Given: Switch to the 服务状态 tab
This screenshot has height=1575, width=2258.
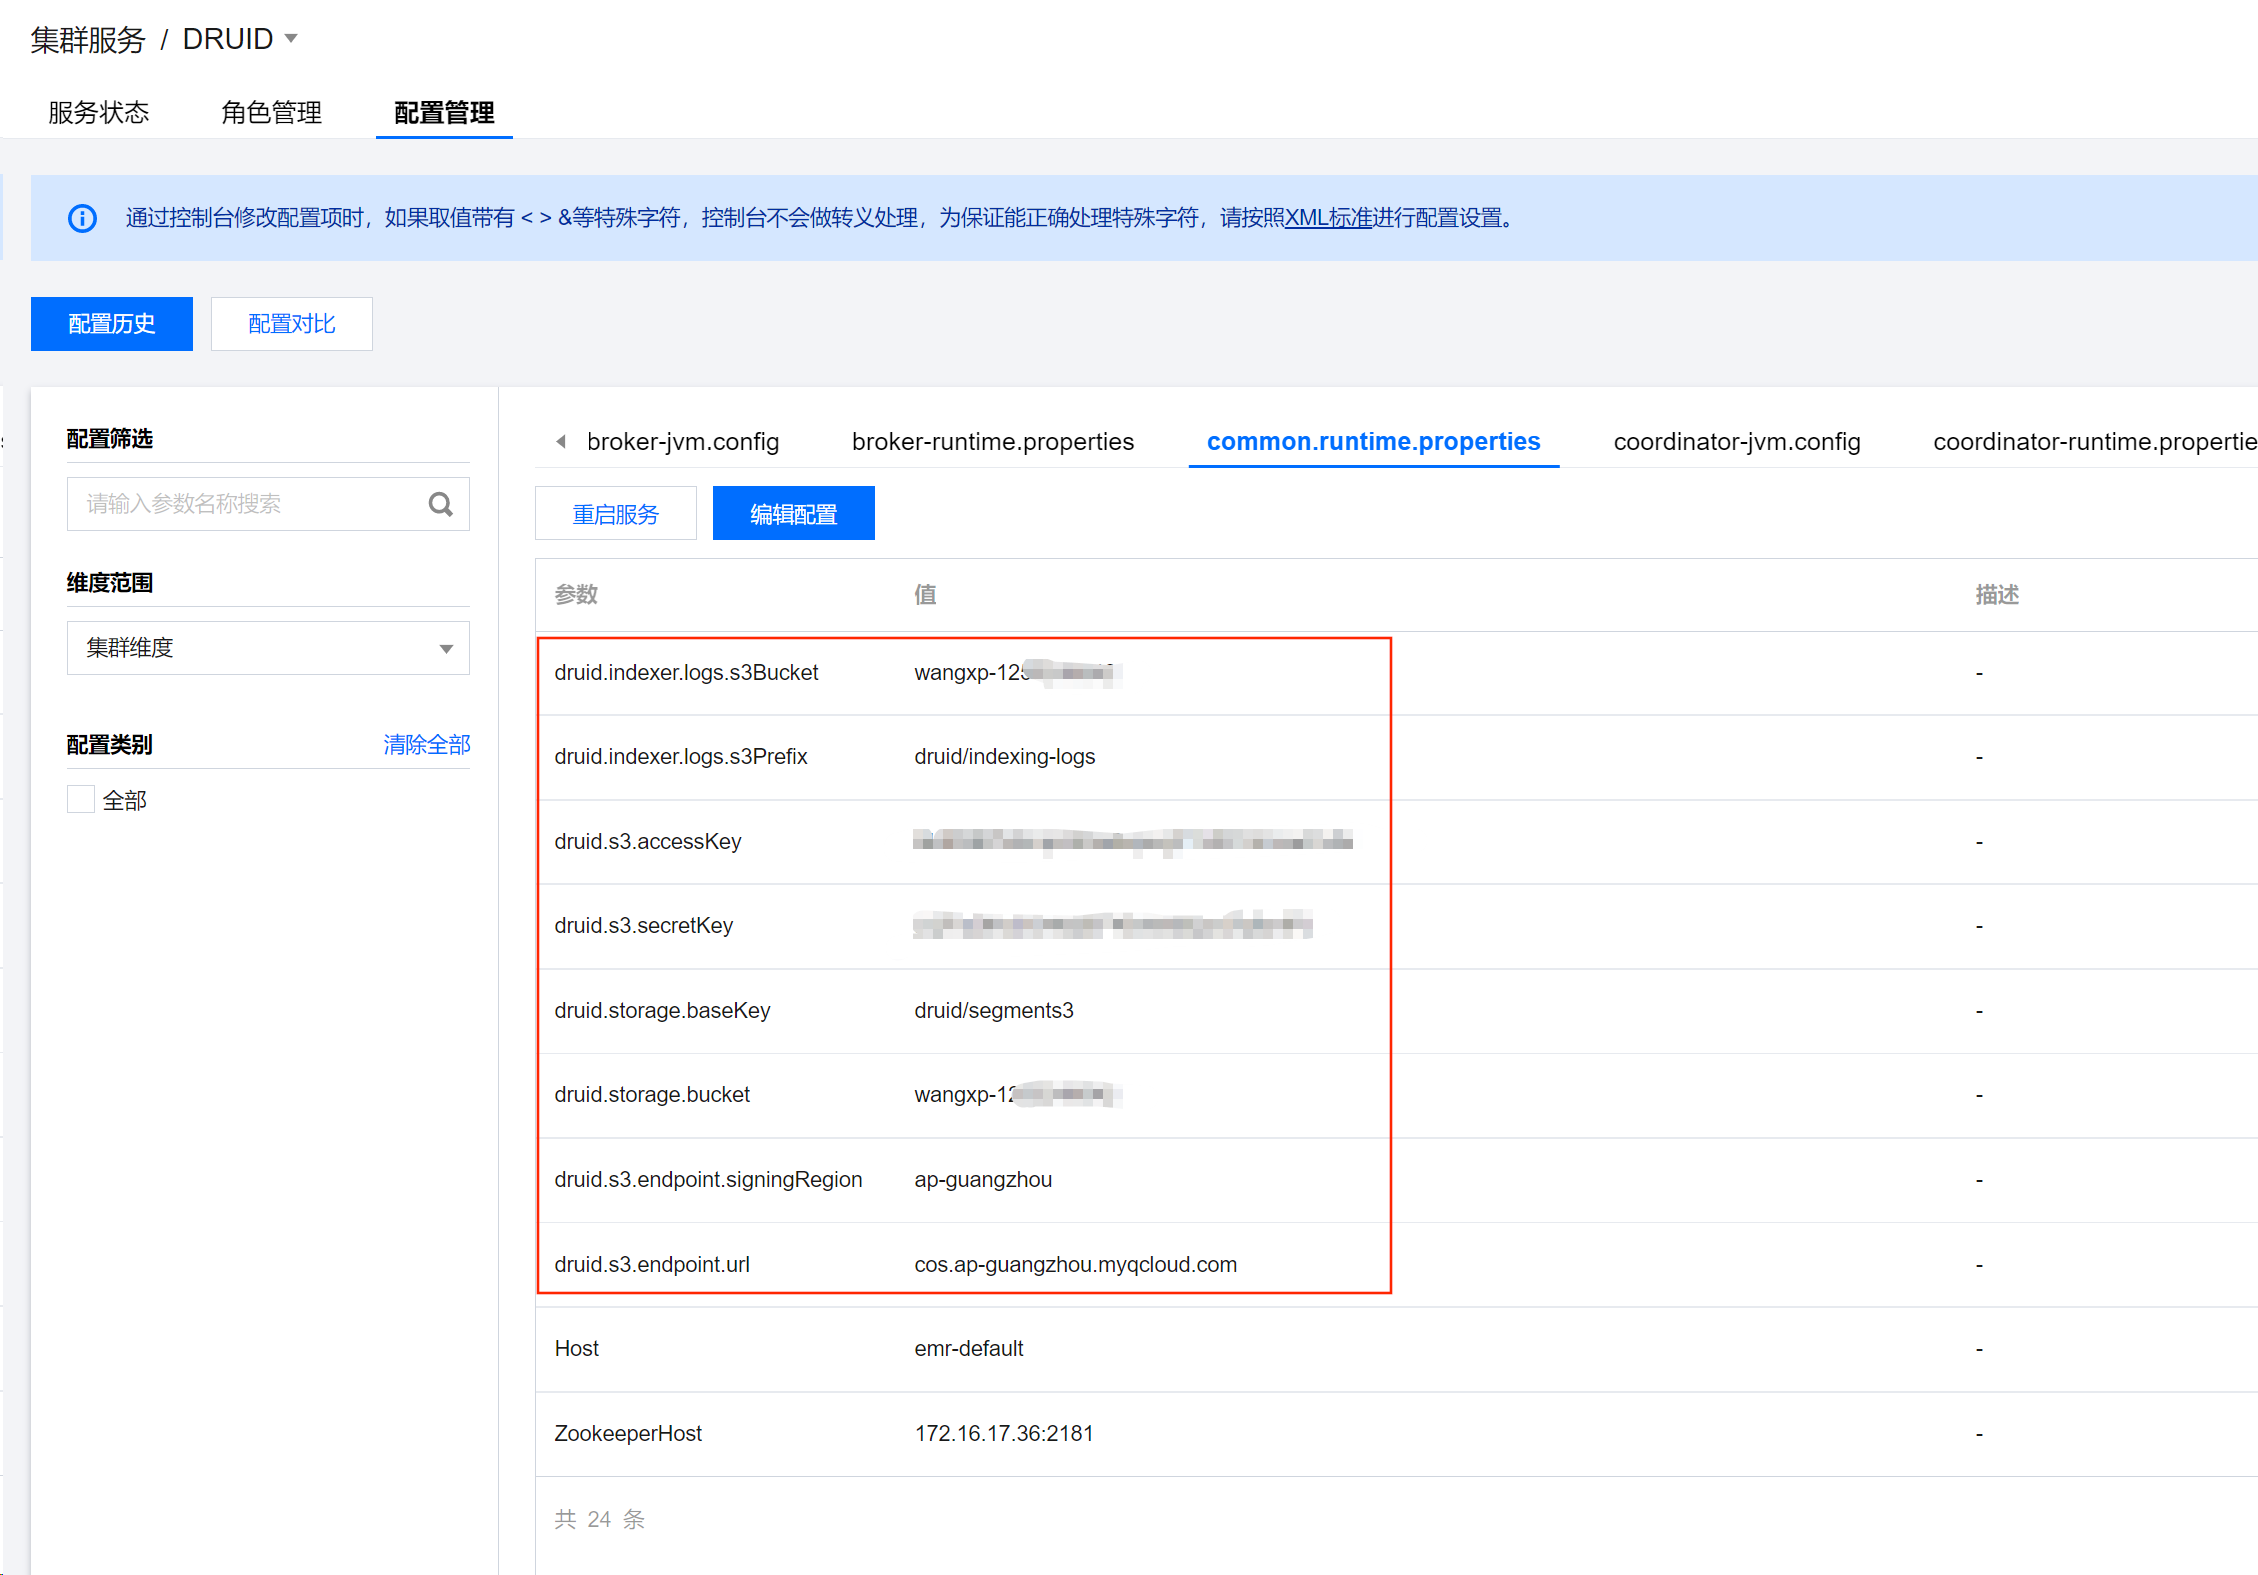Looking at the screenshot, I should 97,113.
